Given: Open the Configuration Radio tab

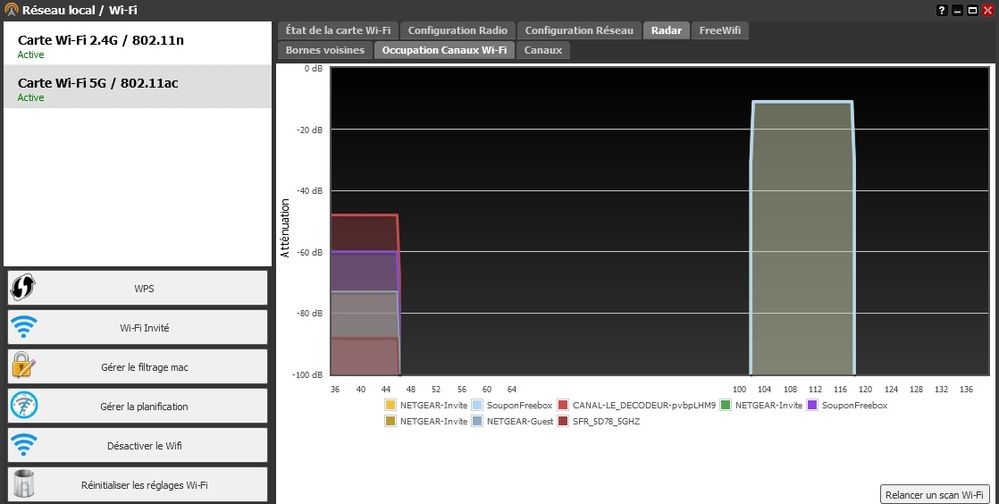Looking at the screenshot, I should pos(457,31).
